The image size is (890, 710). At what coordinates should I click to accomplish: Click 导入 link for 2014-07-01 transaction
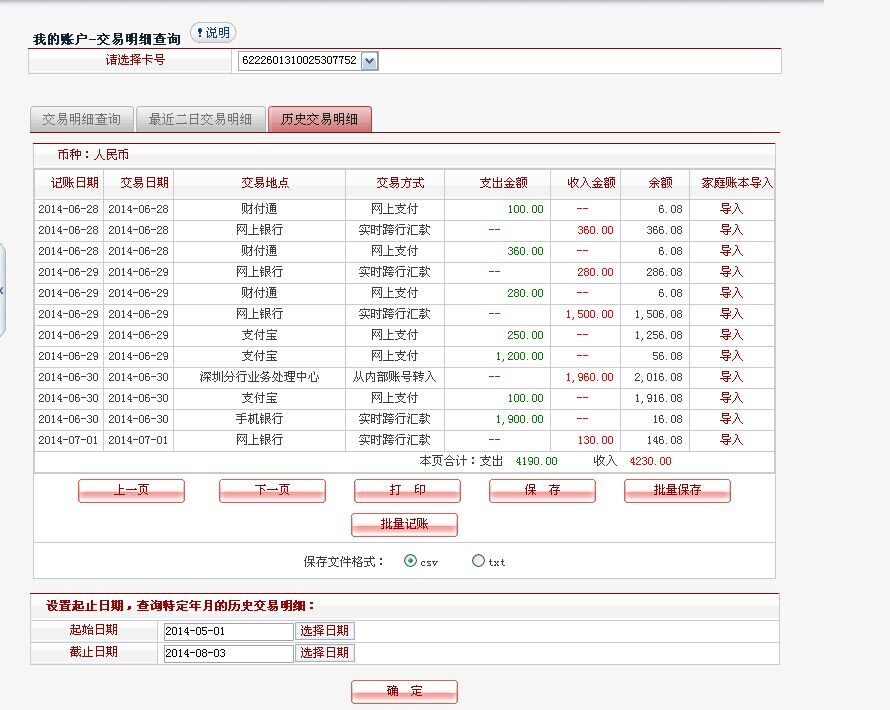[x=731, y=440]
